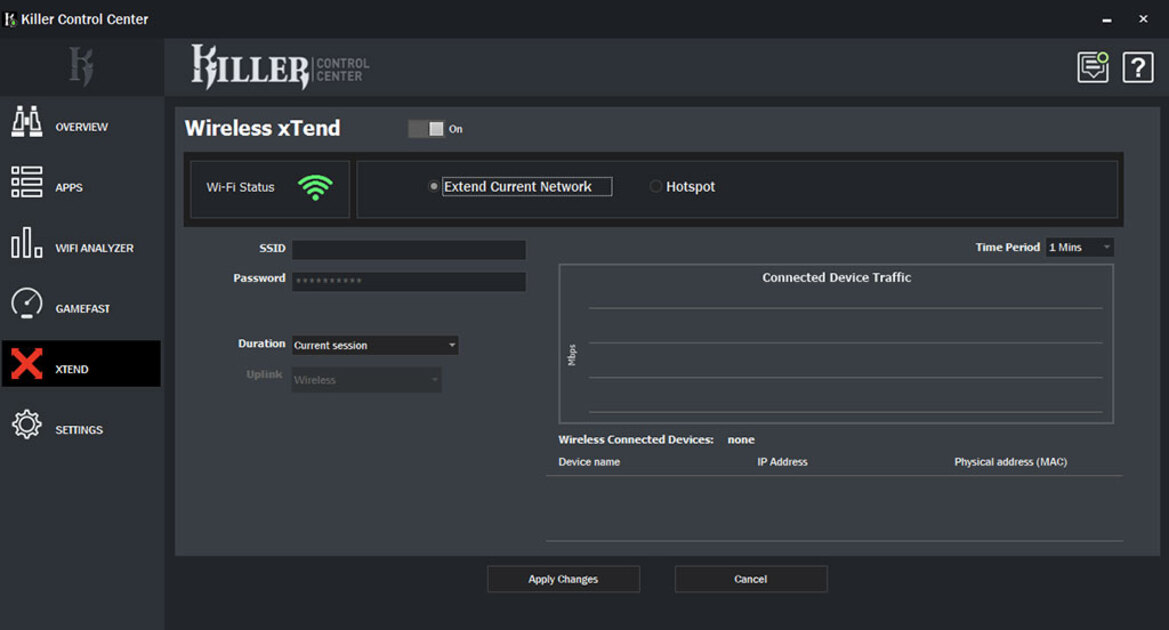Click the Overview binoculars icon
The width and height of the screenshot is (1169, 630).
[x=27, y=122]
